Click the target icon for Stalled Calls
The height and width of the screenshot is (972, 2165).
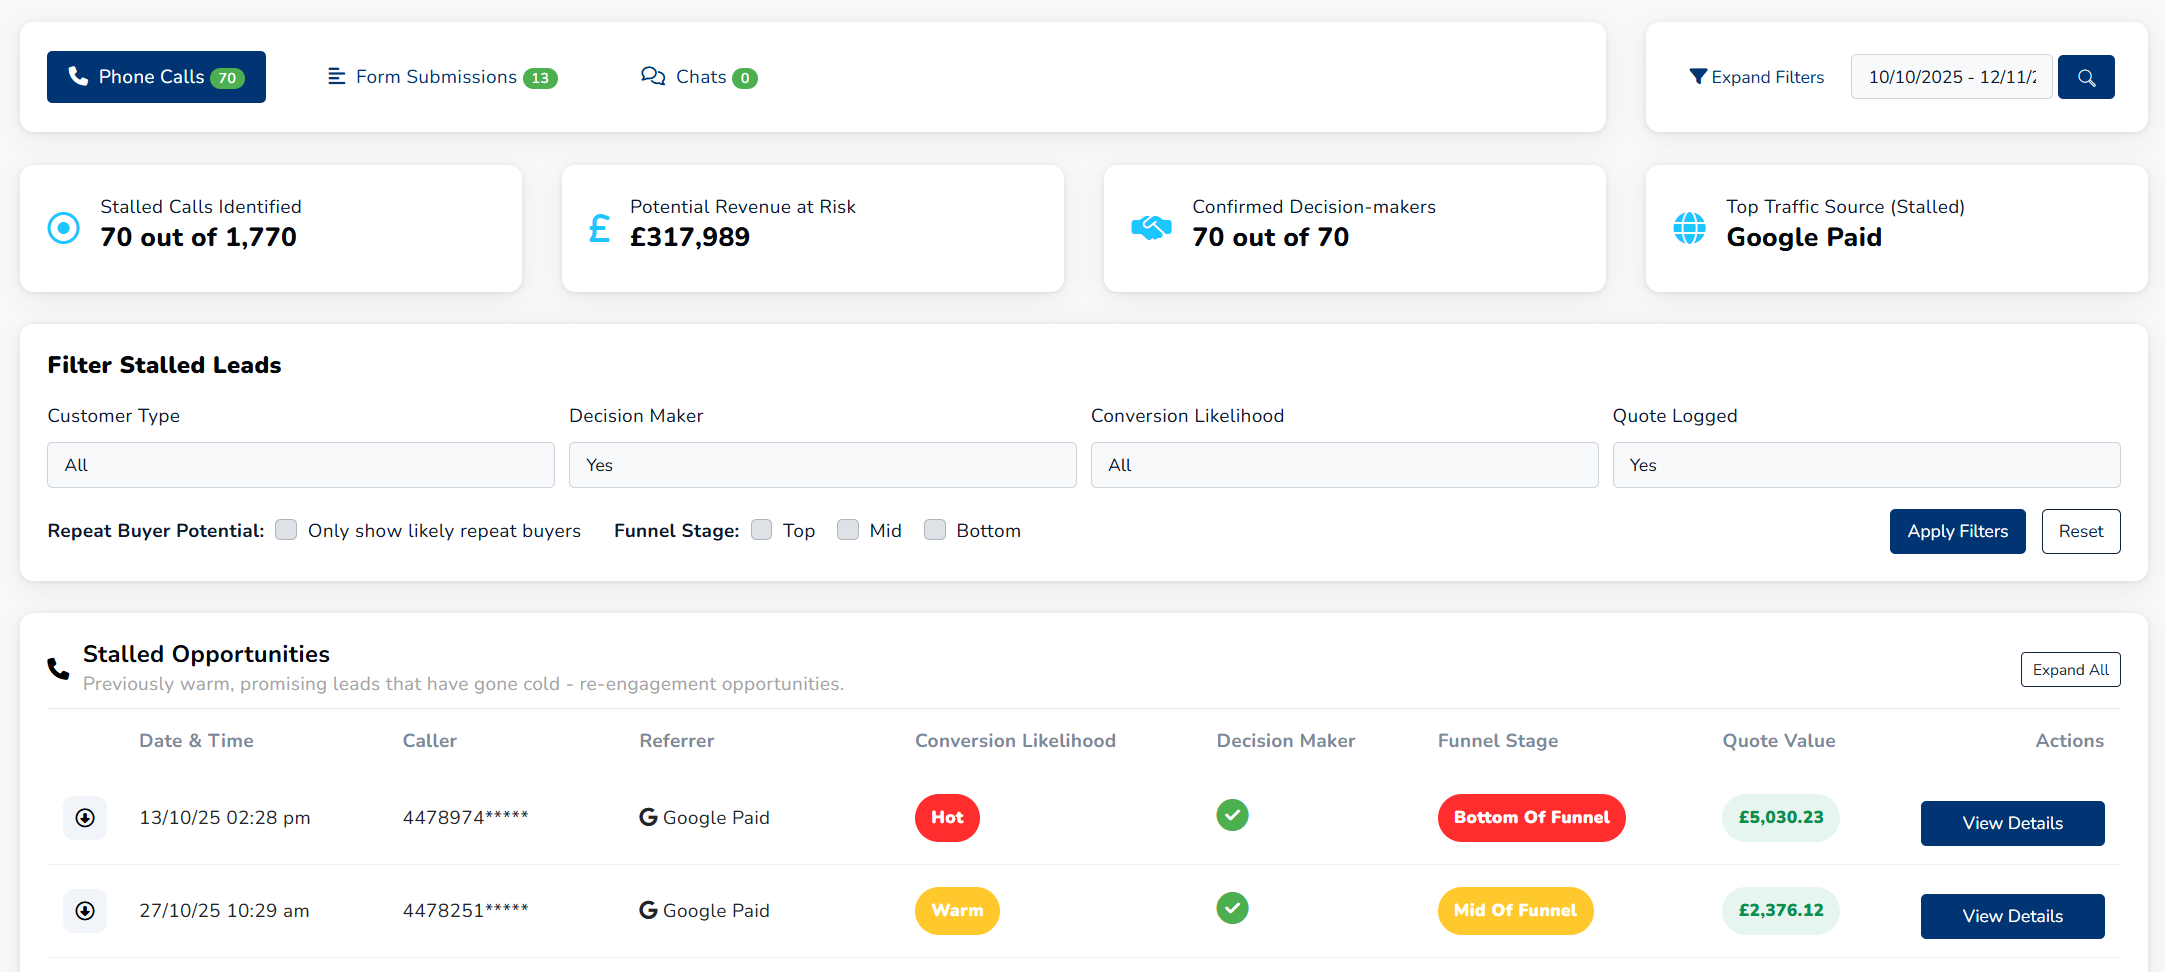click(64, 228)
